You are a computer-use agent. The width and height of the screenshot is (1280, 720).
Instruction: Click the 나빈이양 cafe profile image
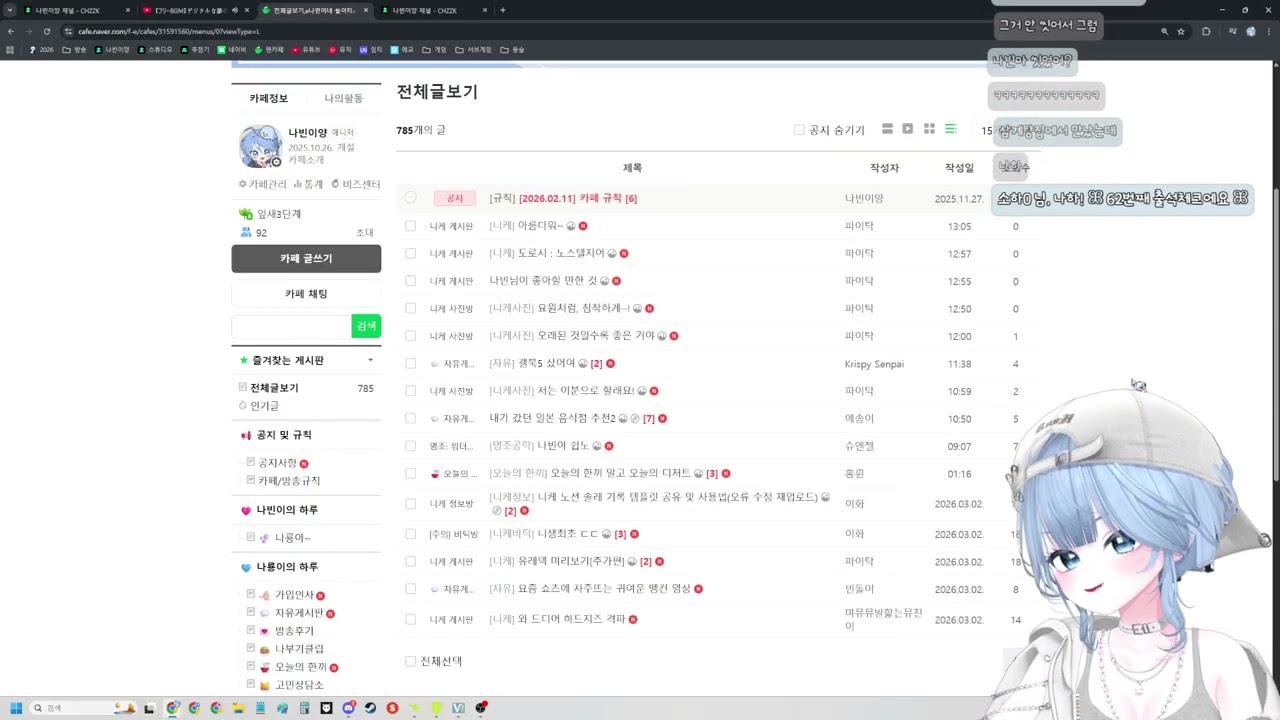[260, 146]
